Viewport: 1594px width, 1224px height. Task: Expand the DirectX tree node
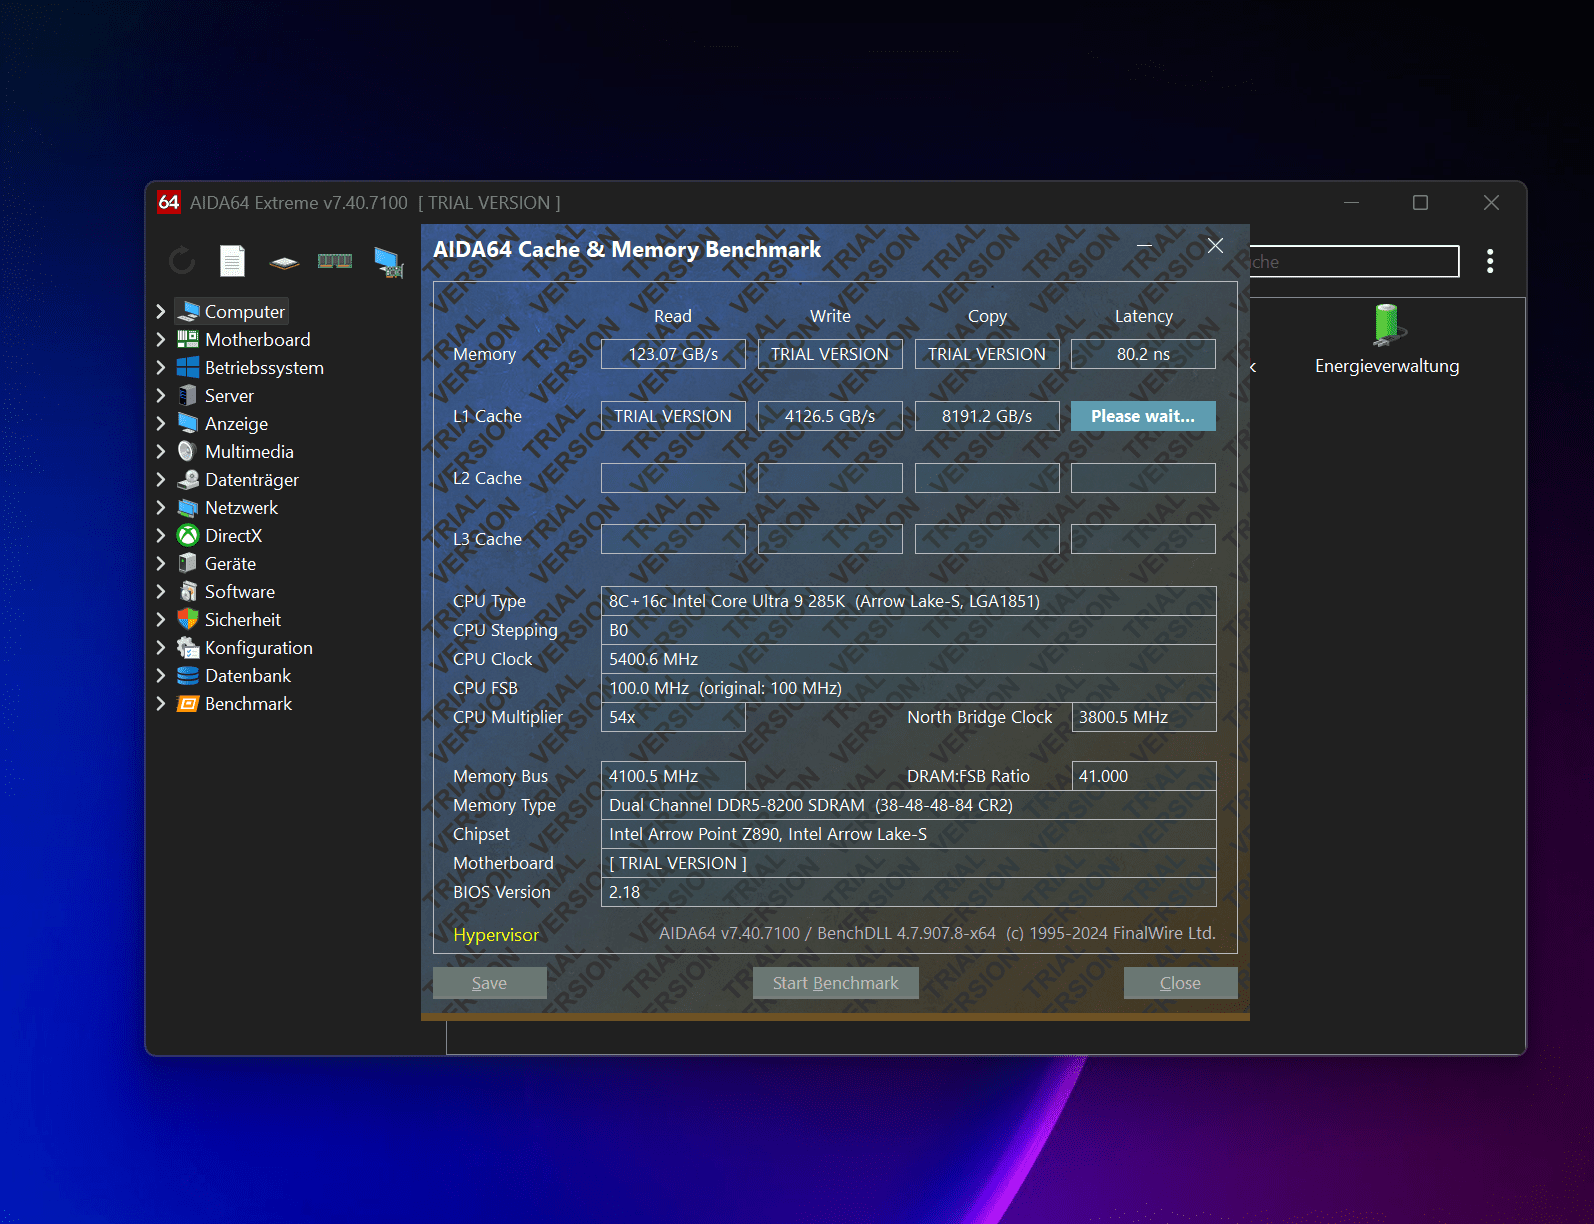[161, 536]
